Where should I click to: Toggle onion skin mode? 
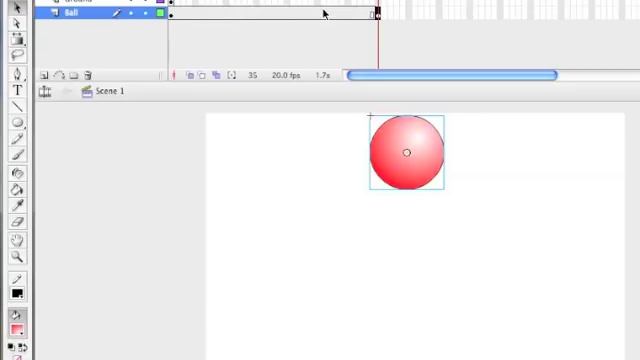[x=190, y=75]
